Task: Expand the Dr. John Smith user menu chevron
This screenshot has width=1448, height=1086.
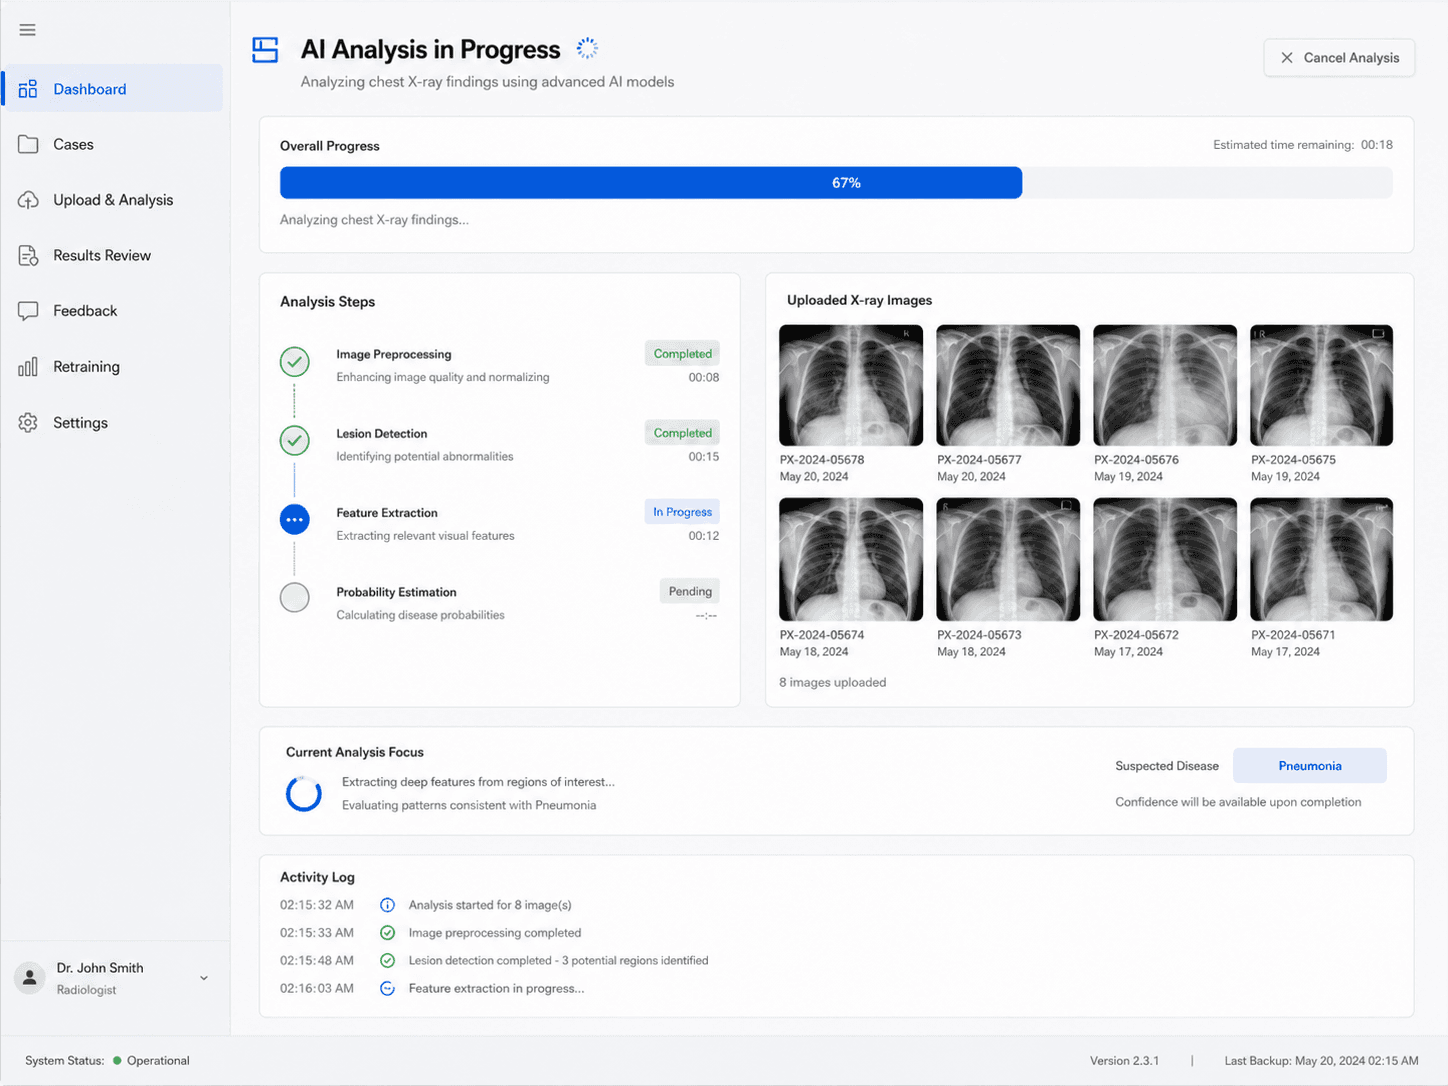Action: pyautogui.click(x=204, y=978)
